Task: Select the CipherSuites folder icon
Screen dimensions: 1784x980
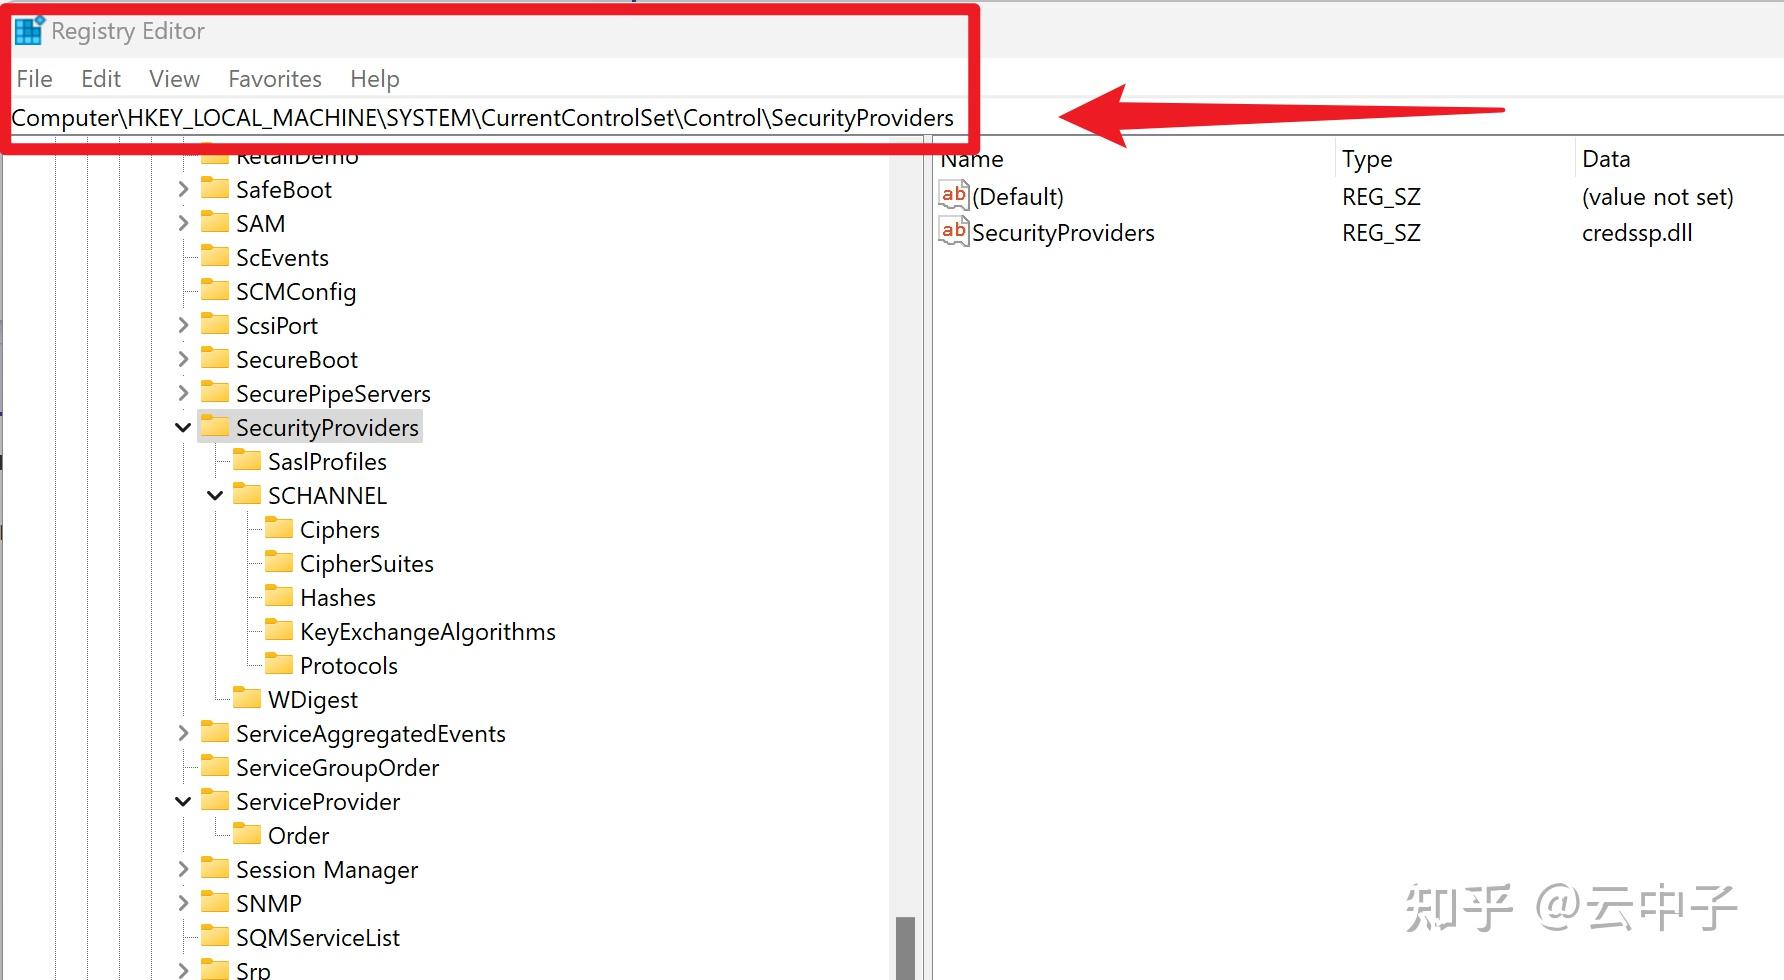Action: coord(279,562)
